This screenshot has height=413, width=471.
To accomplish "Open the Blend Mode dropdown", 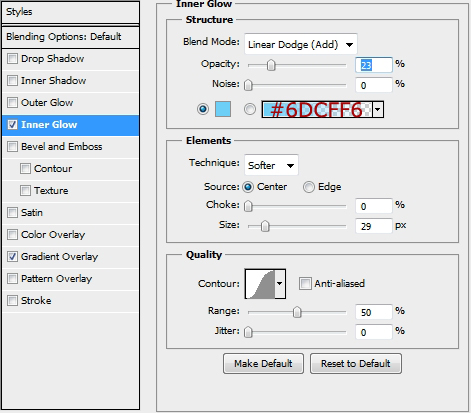I will coord(301,44).
